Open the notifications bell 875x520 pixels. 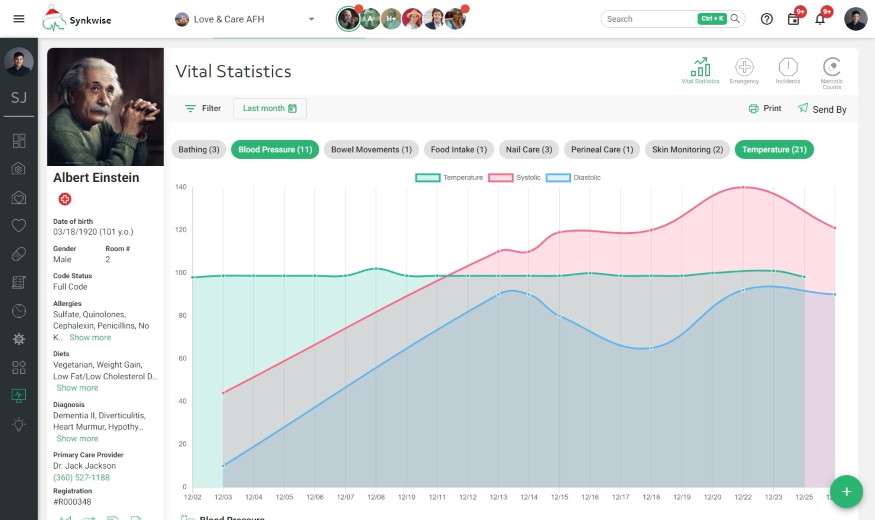click(820, 19)
